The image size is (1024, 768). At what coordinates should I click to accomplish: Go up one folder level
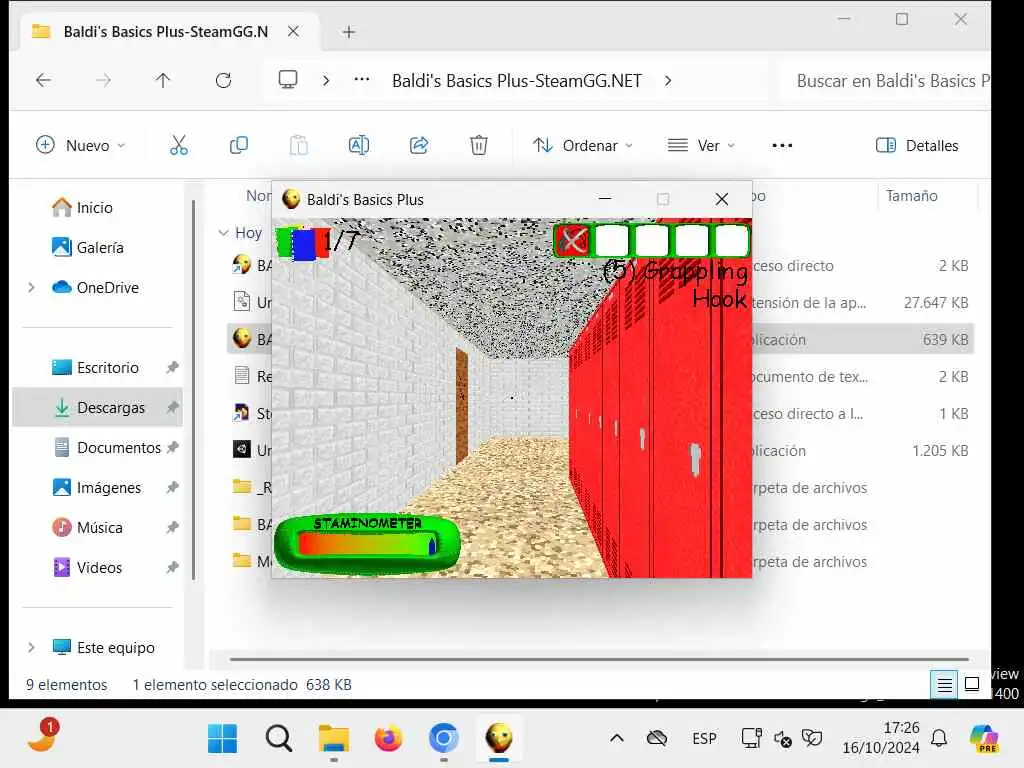pos(163,80)
